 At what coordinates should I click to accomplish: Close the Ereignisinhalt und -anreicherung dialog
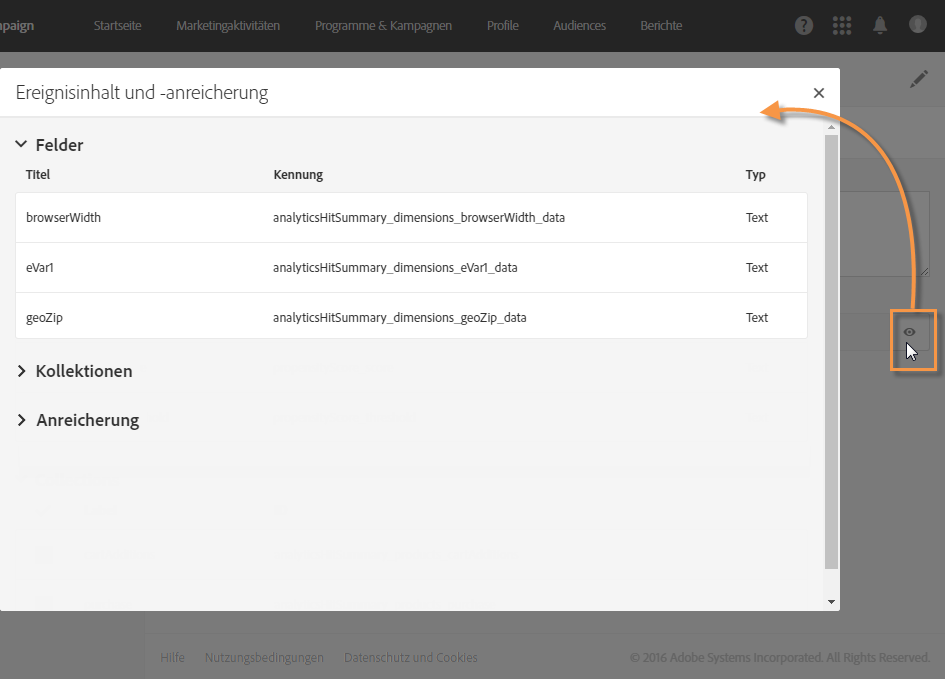pos(818,93)
